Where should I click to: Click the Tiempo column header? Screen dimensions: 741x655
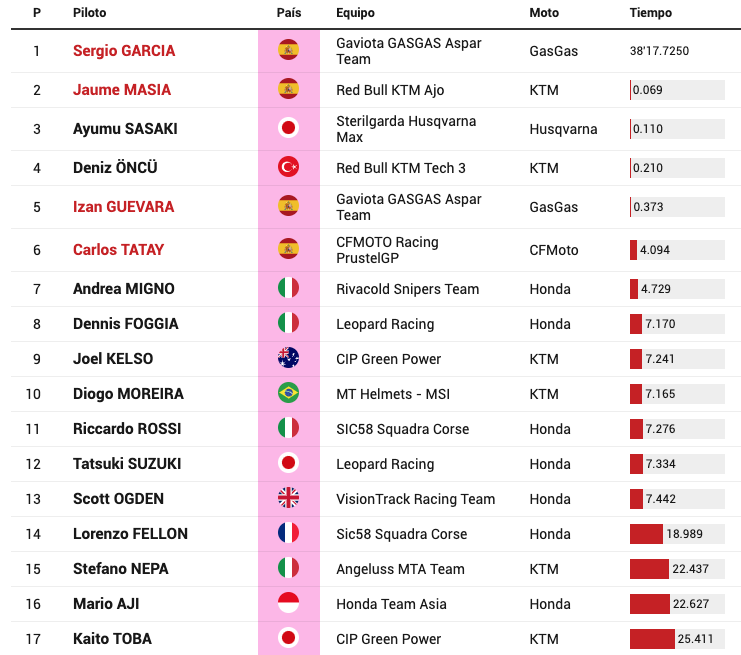(x=650, y=13)
